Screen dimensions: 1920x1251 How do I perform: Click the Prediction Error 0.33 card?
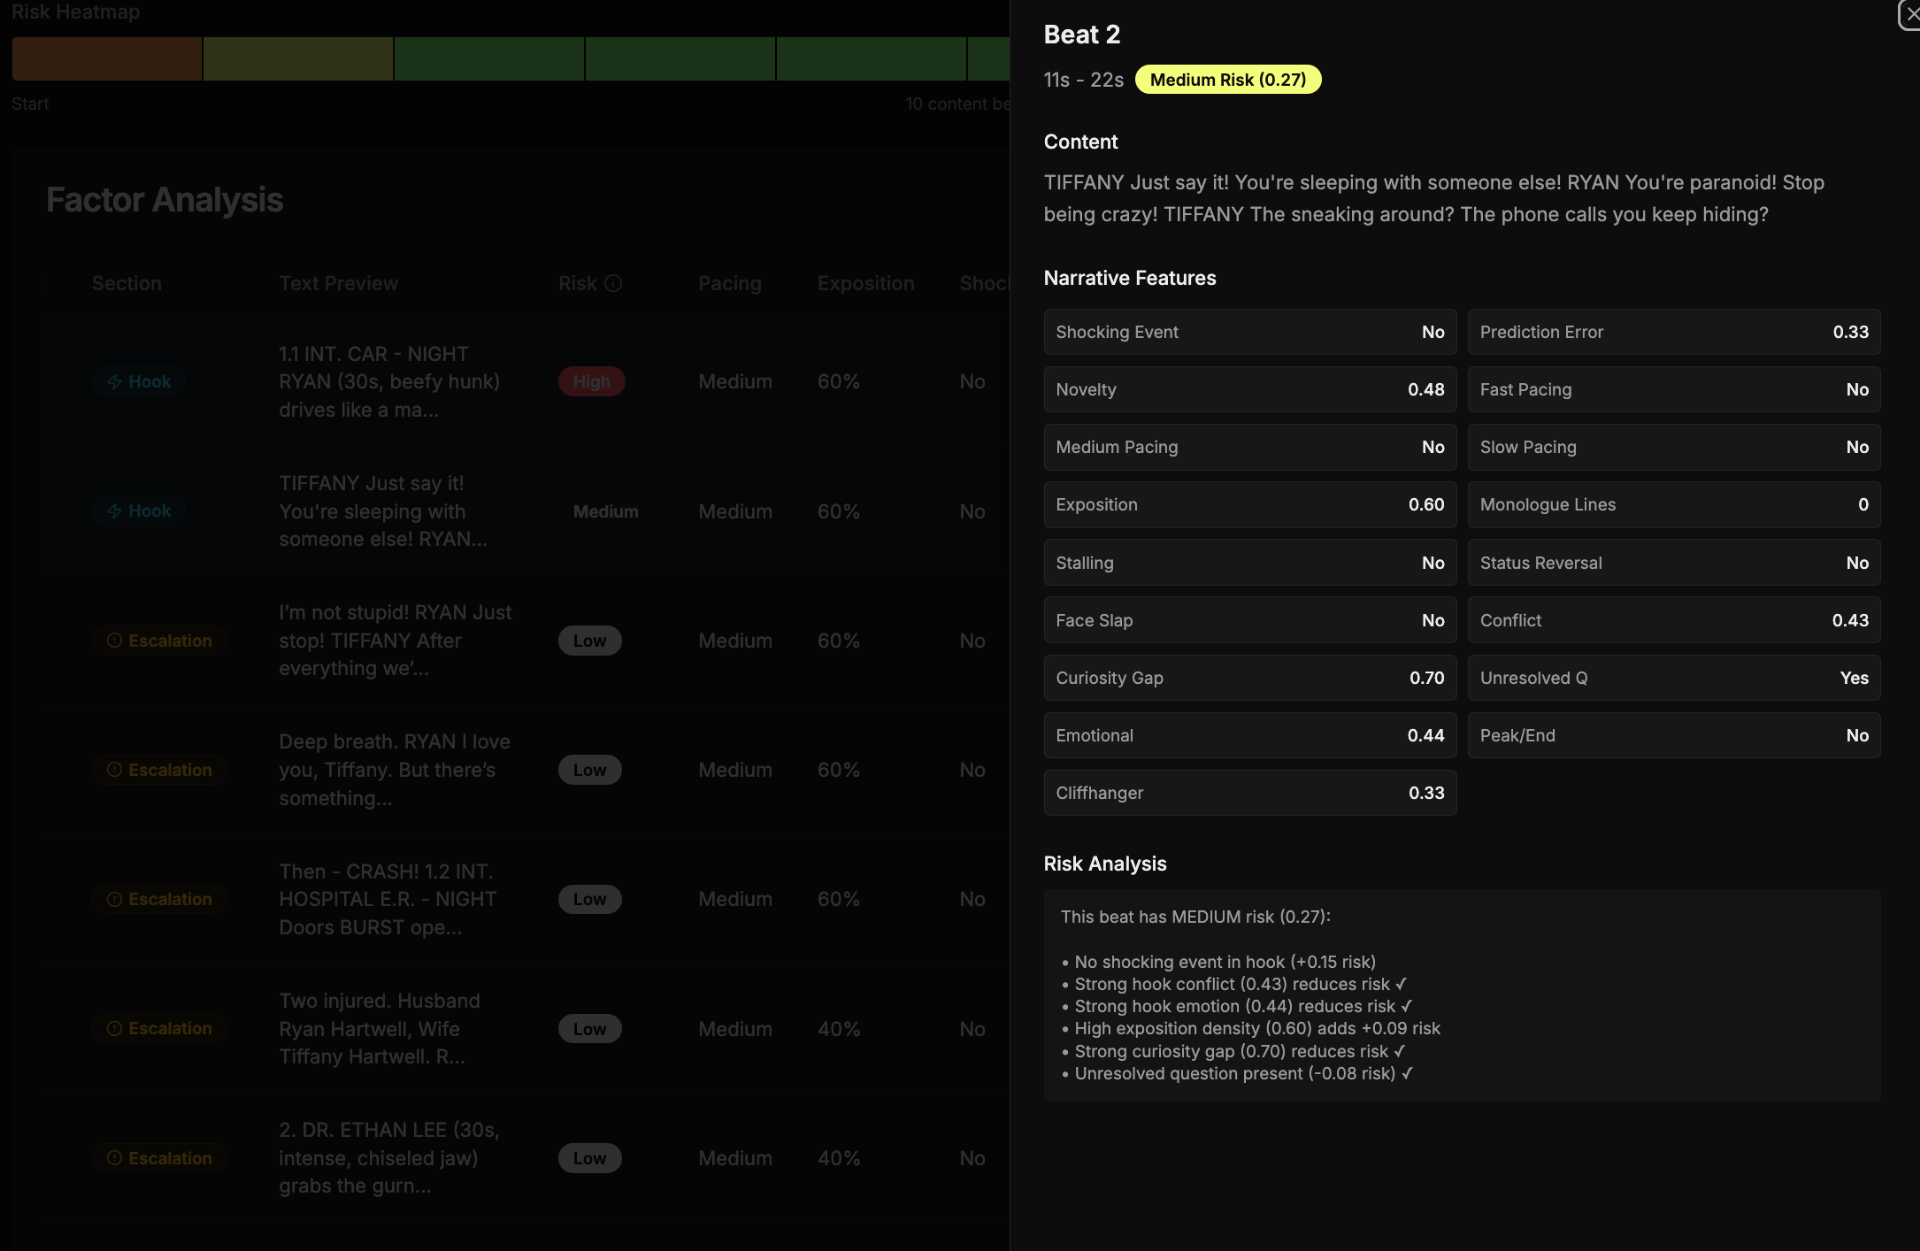[x=1674, y=332]
